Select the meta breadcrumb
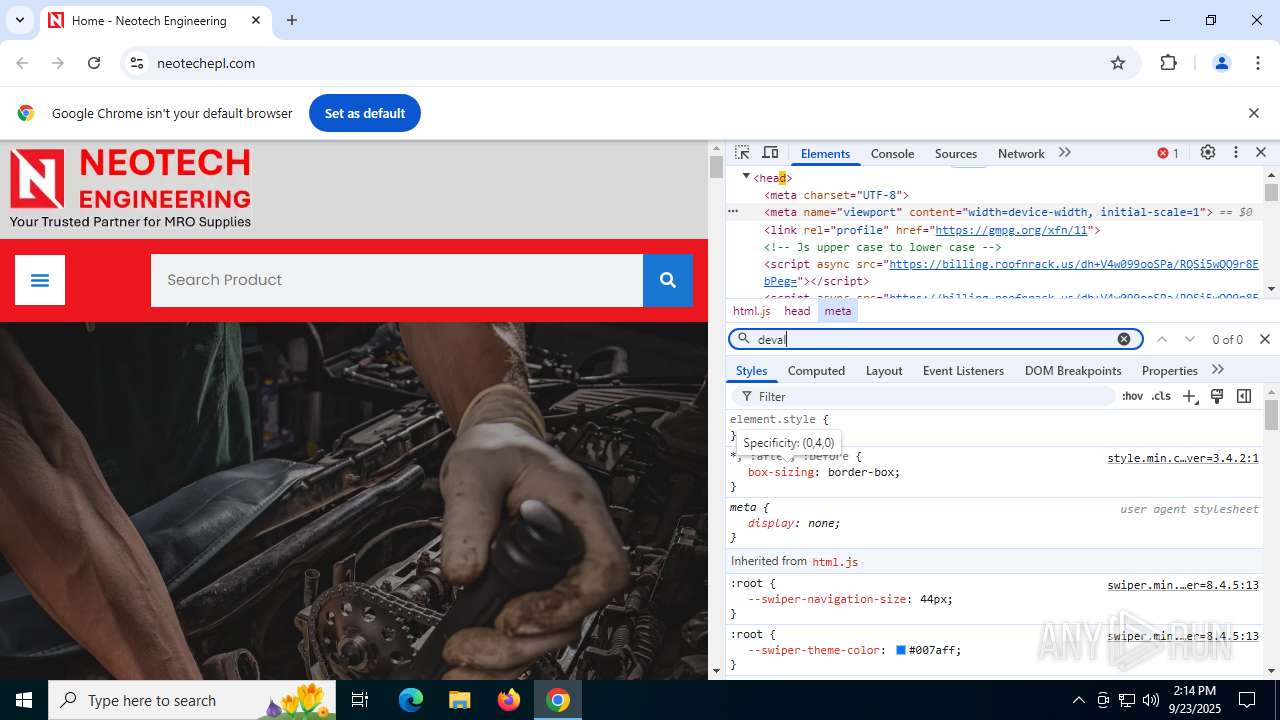This screenshot has height=720, width=1280. [838, 311]
